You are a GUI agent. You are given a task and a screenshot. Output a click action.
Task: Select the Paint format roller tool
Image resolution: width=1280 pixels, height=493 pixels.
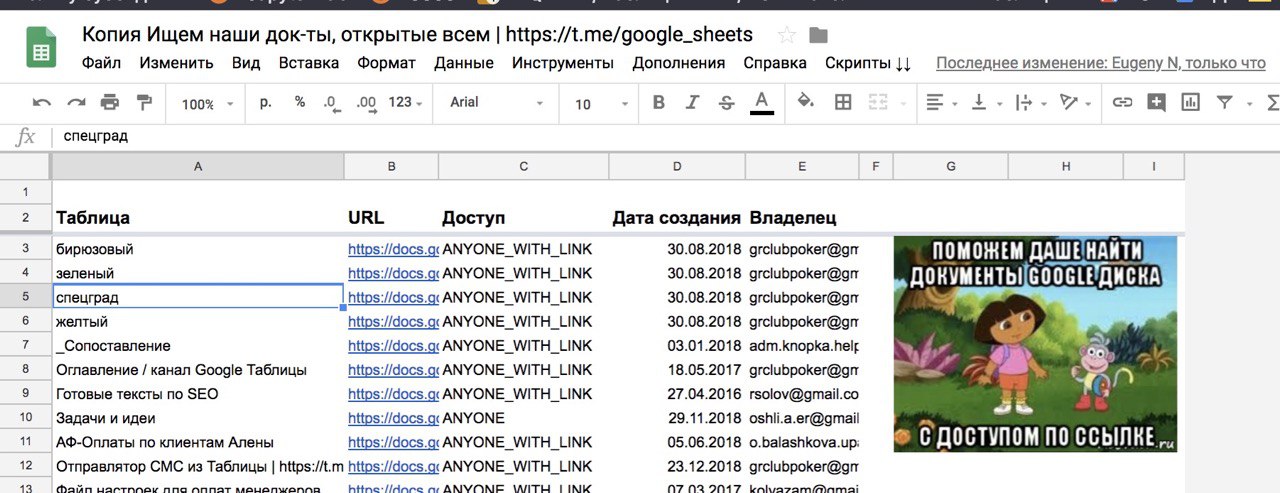click(144, 102)
